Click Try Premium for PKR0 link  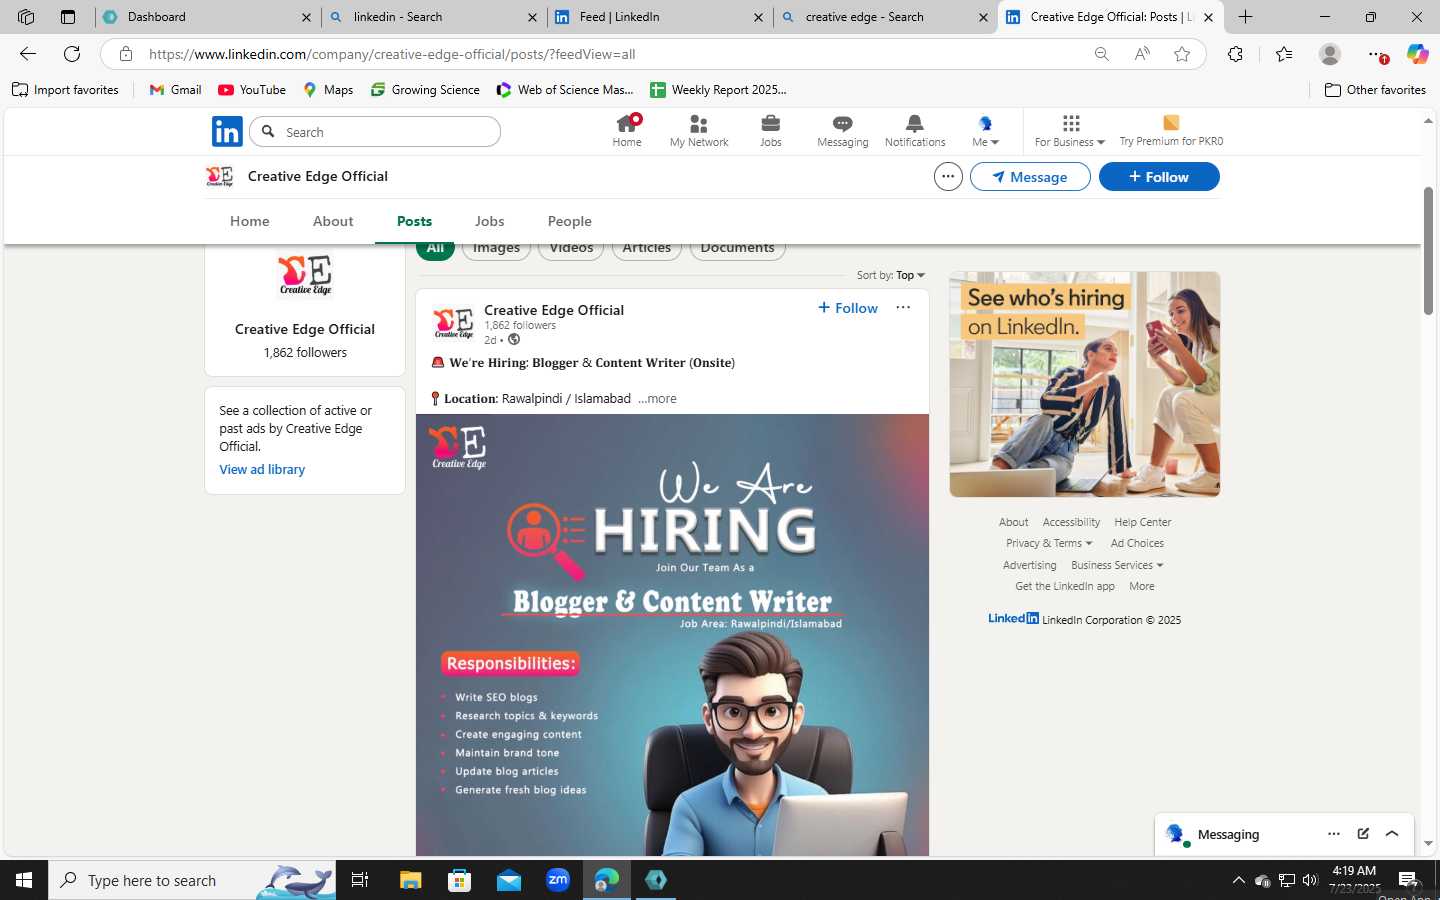point(1171,131)
